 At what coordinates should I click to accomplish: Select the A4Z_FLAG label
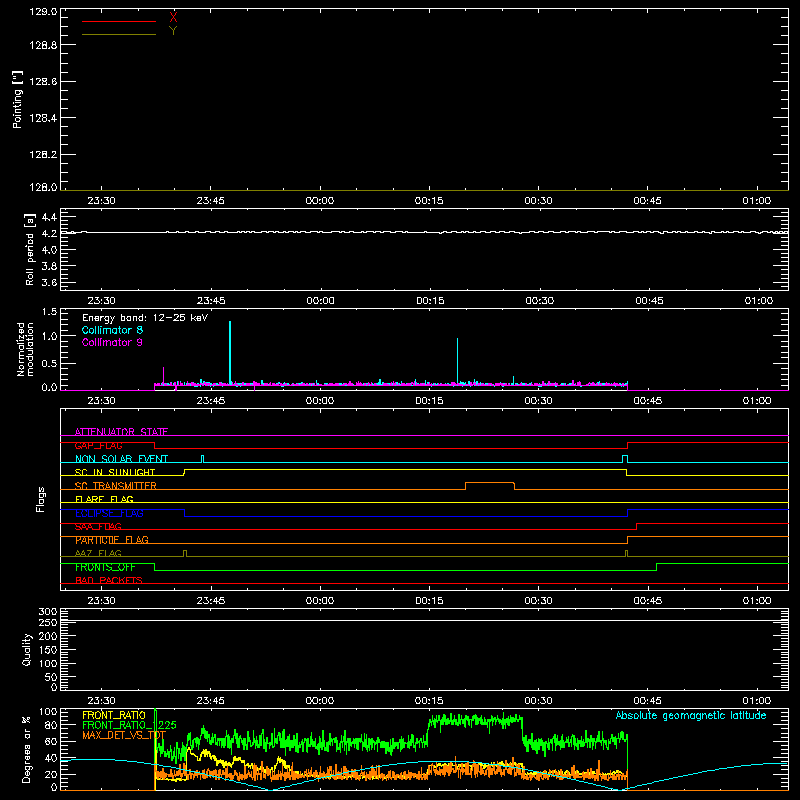click(98, 553)
